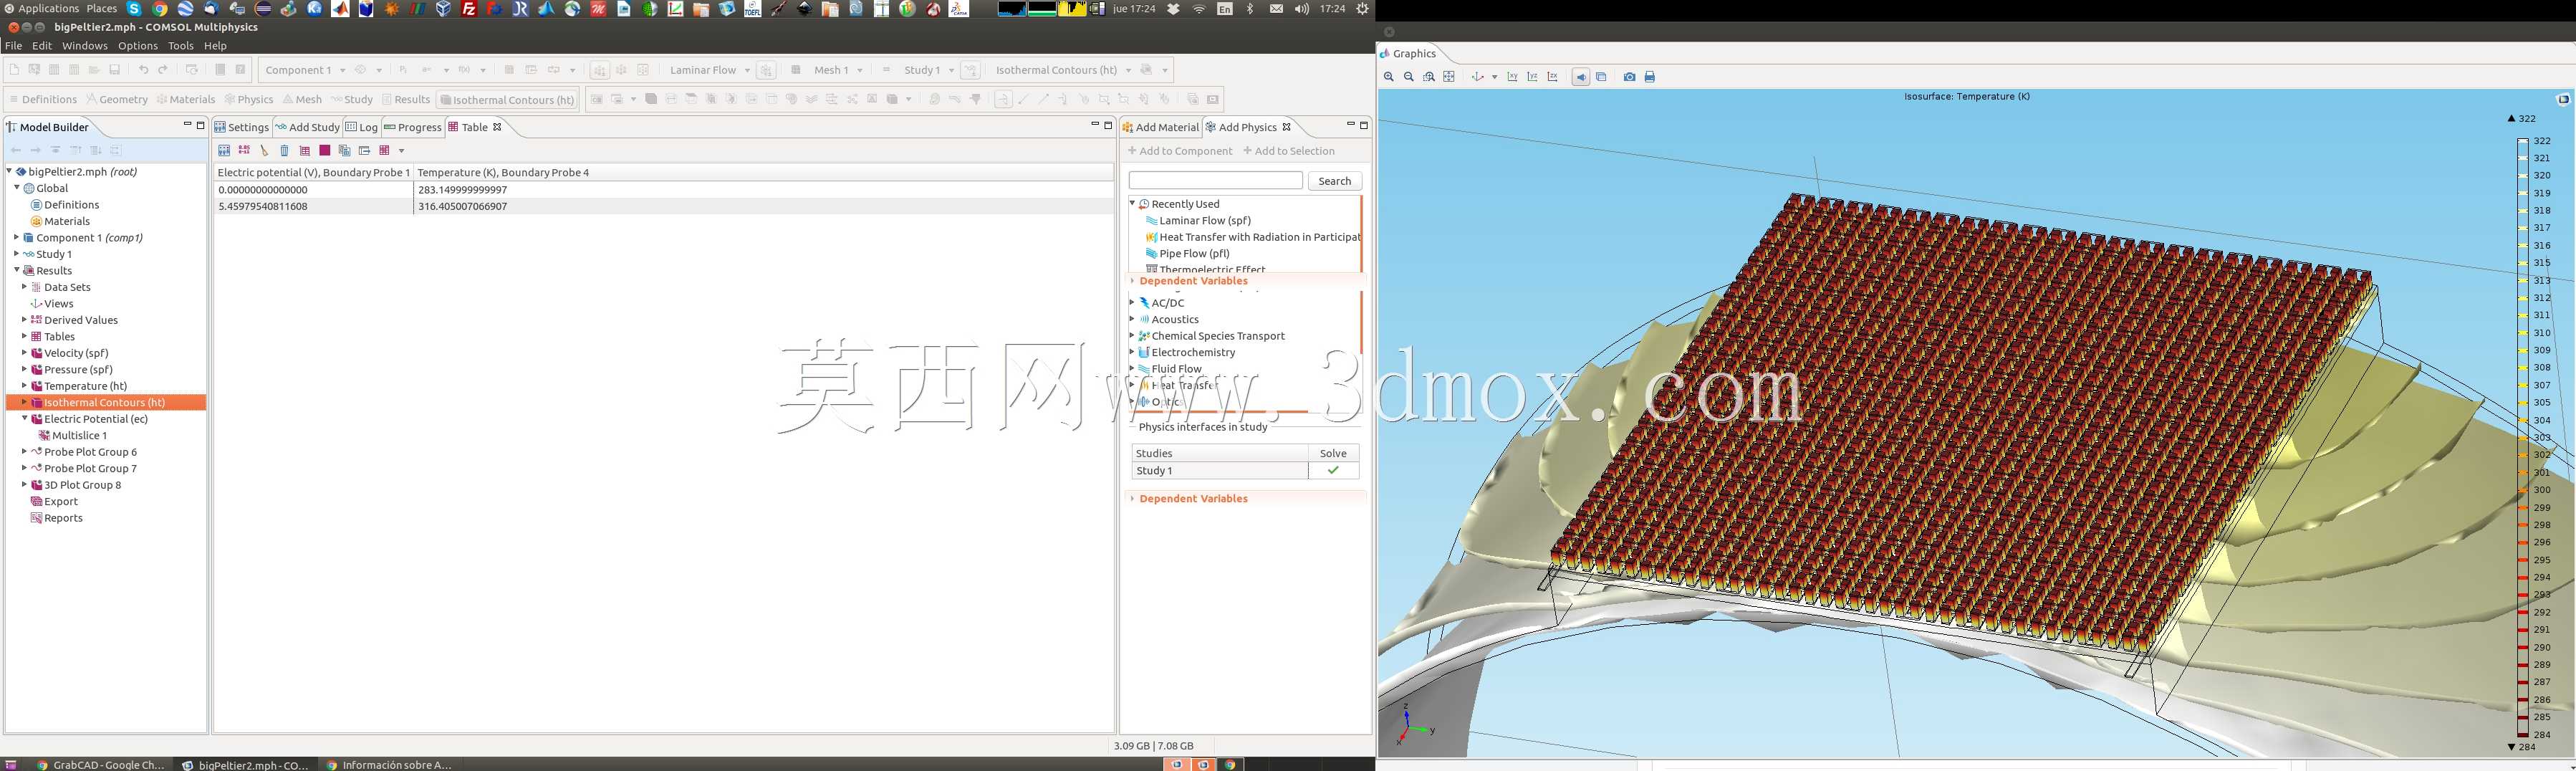Switch Graphics to XY view

click(1512, 77)
